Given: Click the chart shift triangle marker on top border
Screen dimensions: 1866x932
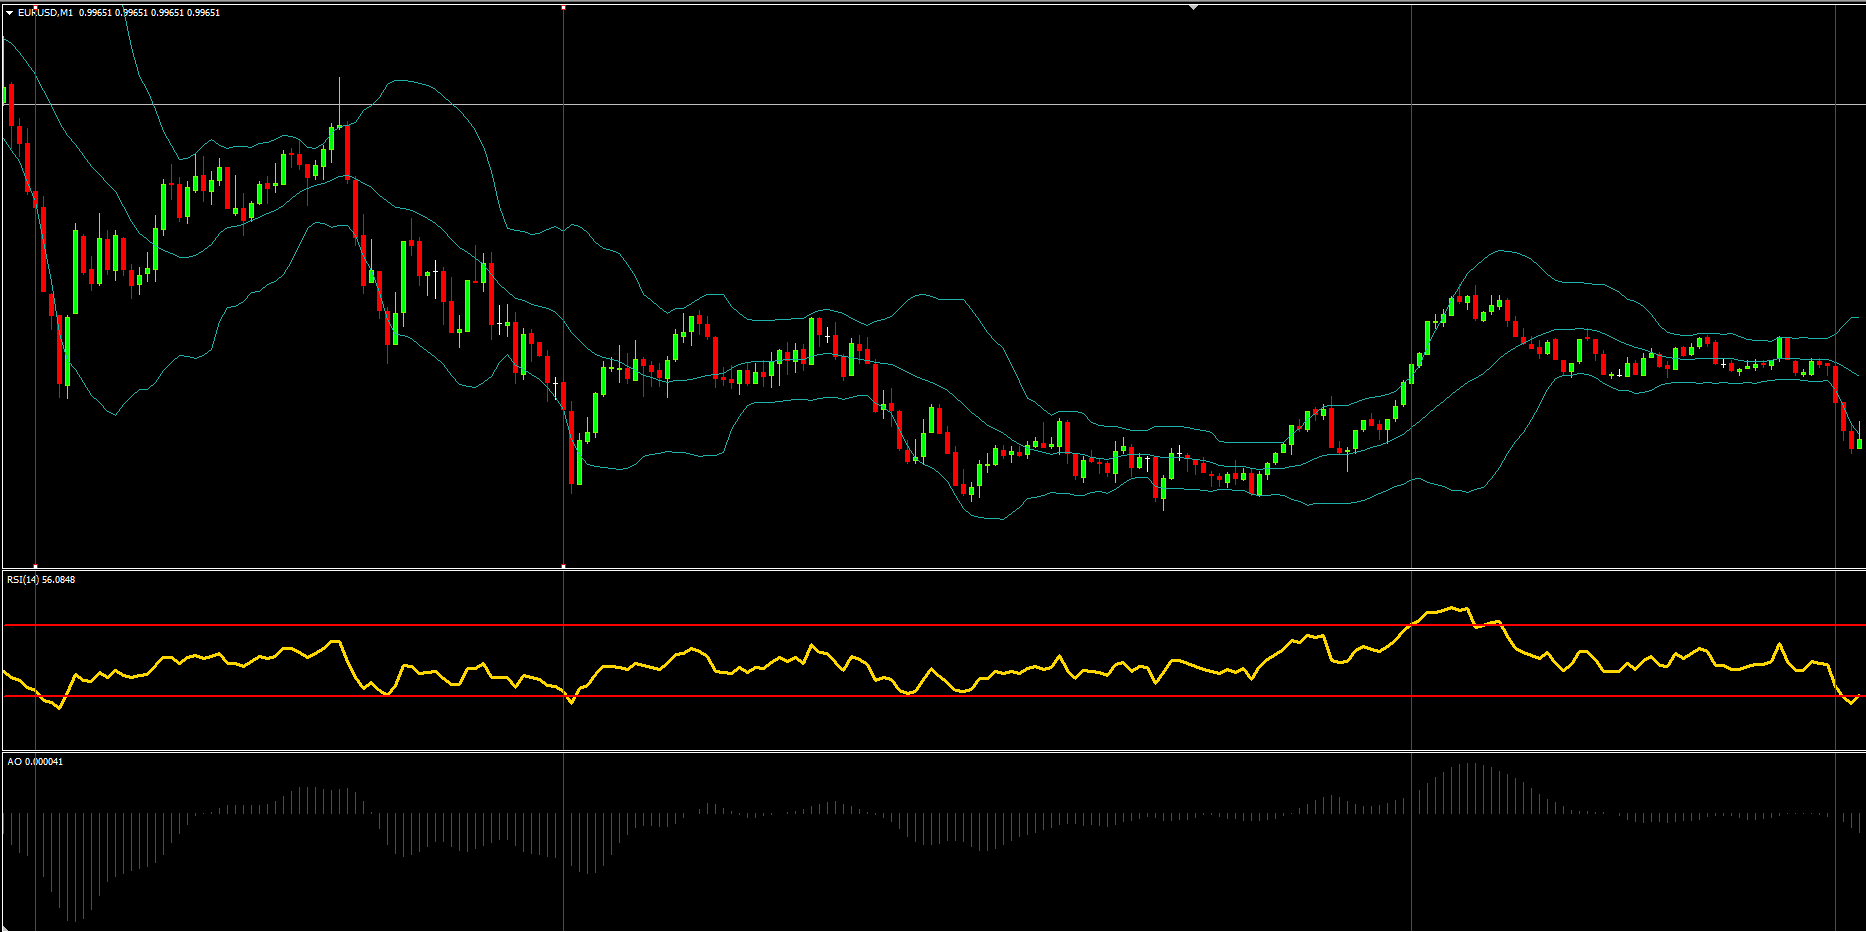Looking at the screenshot, I should pyautogui.click(x=1193, y=7).
